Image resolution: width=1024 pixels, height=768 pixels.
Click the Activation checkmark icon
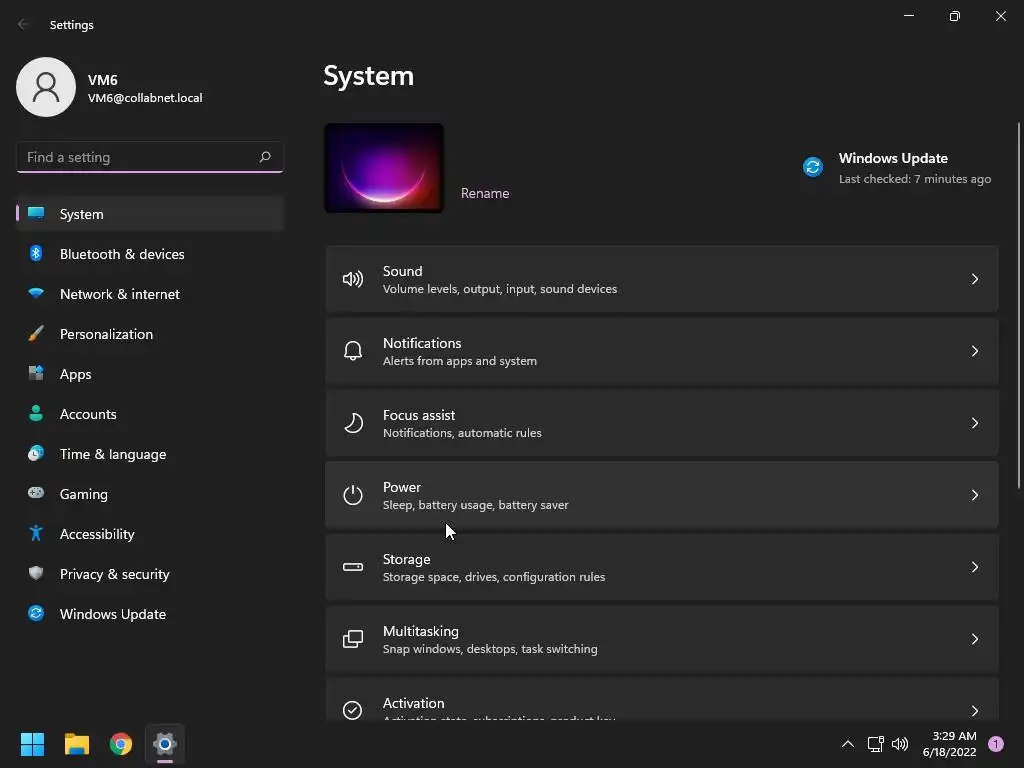[x=353, y=710]
